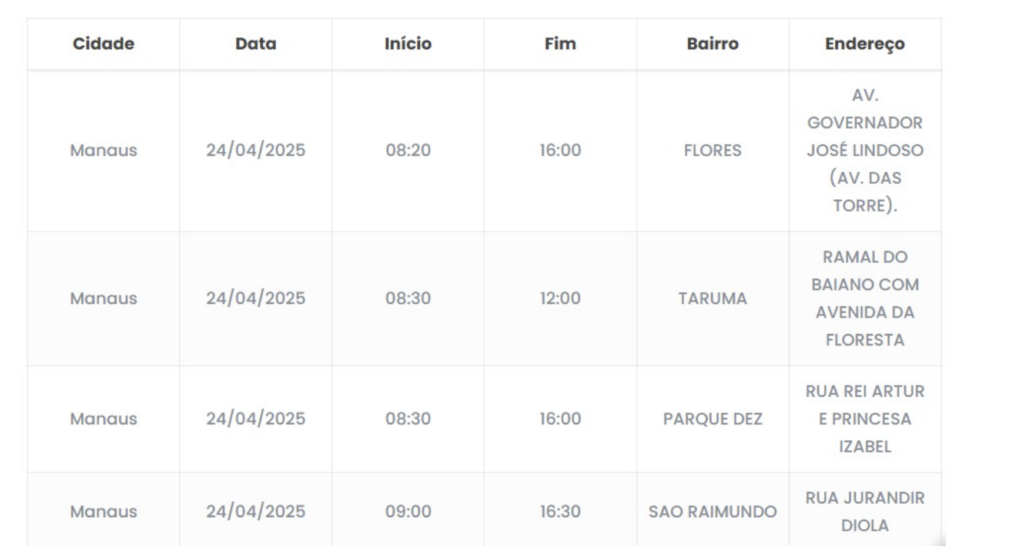Click Manaus in the FLORES row

103,151
